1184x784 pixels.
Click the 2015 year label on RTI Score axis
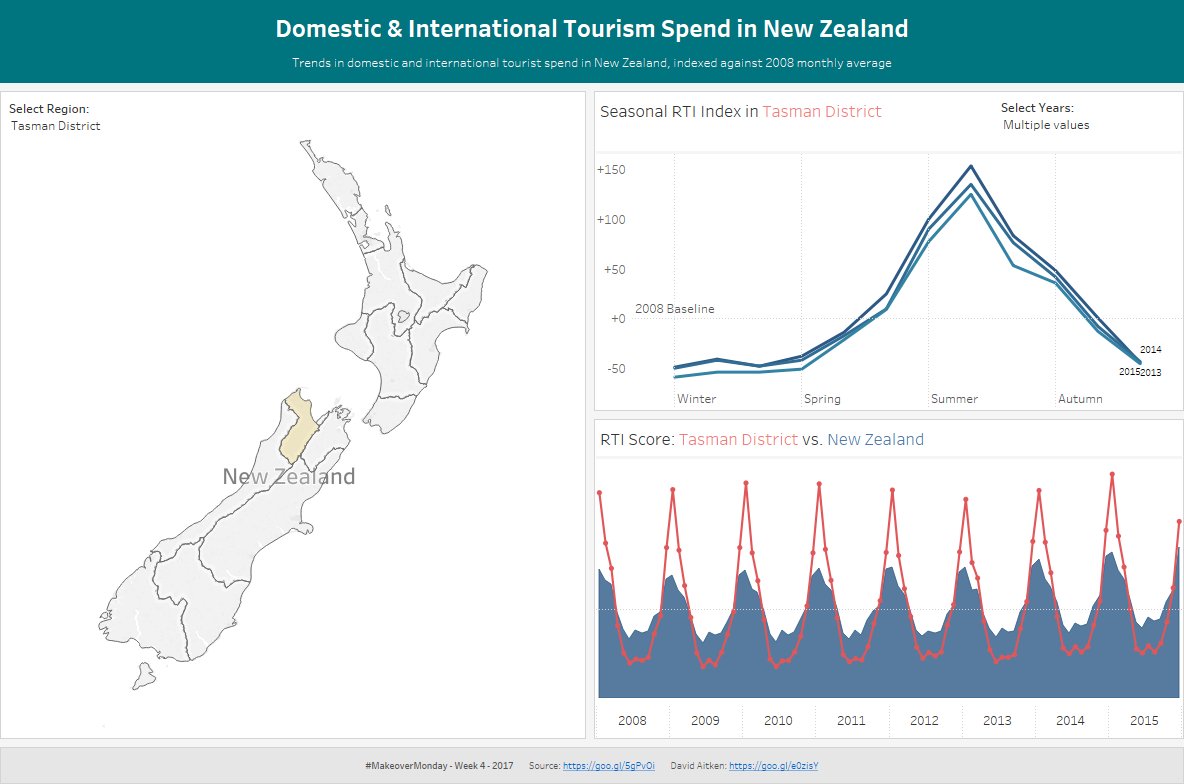[1144, 721]
